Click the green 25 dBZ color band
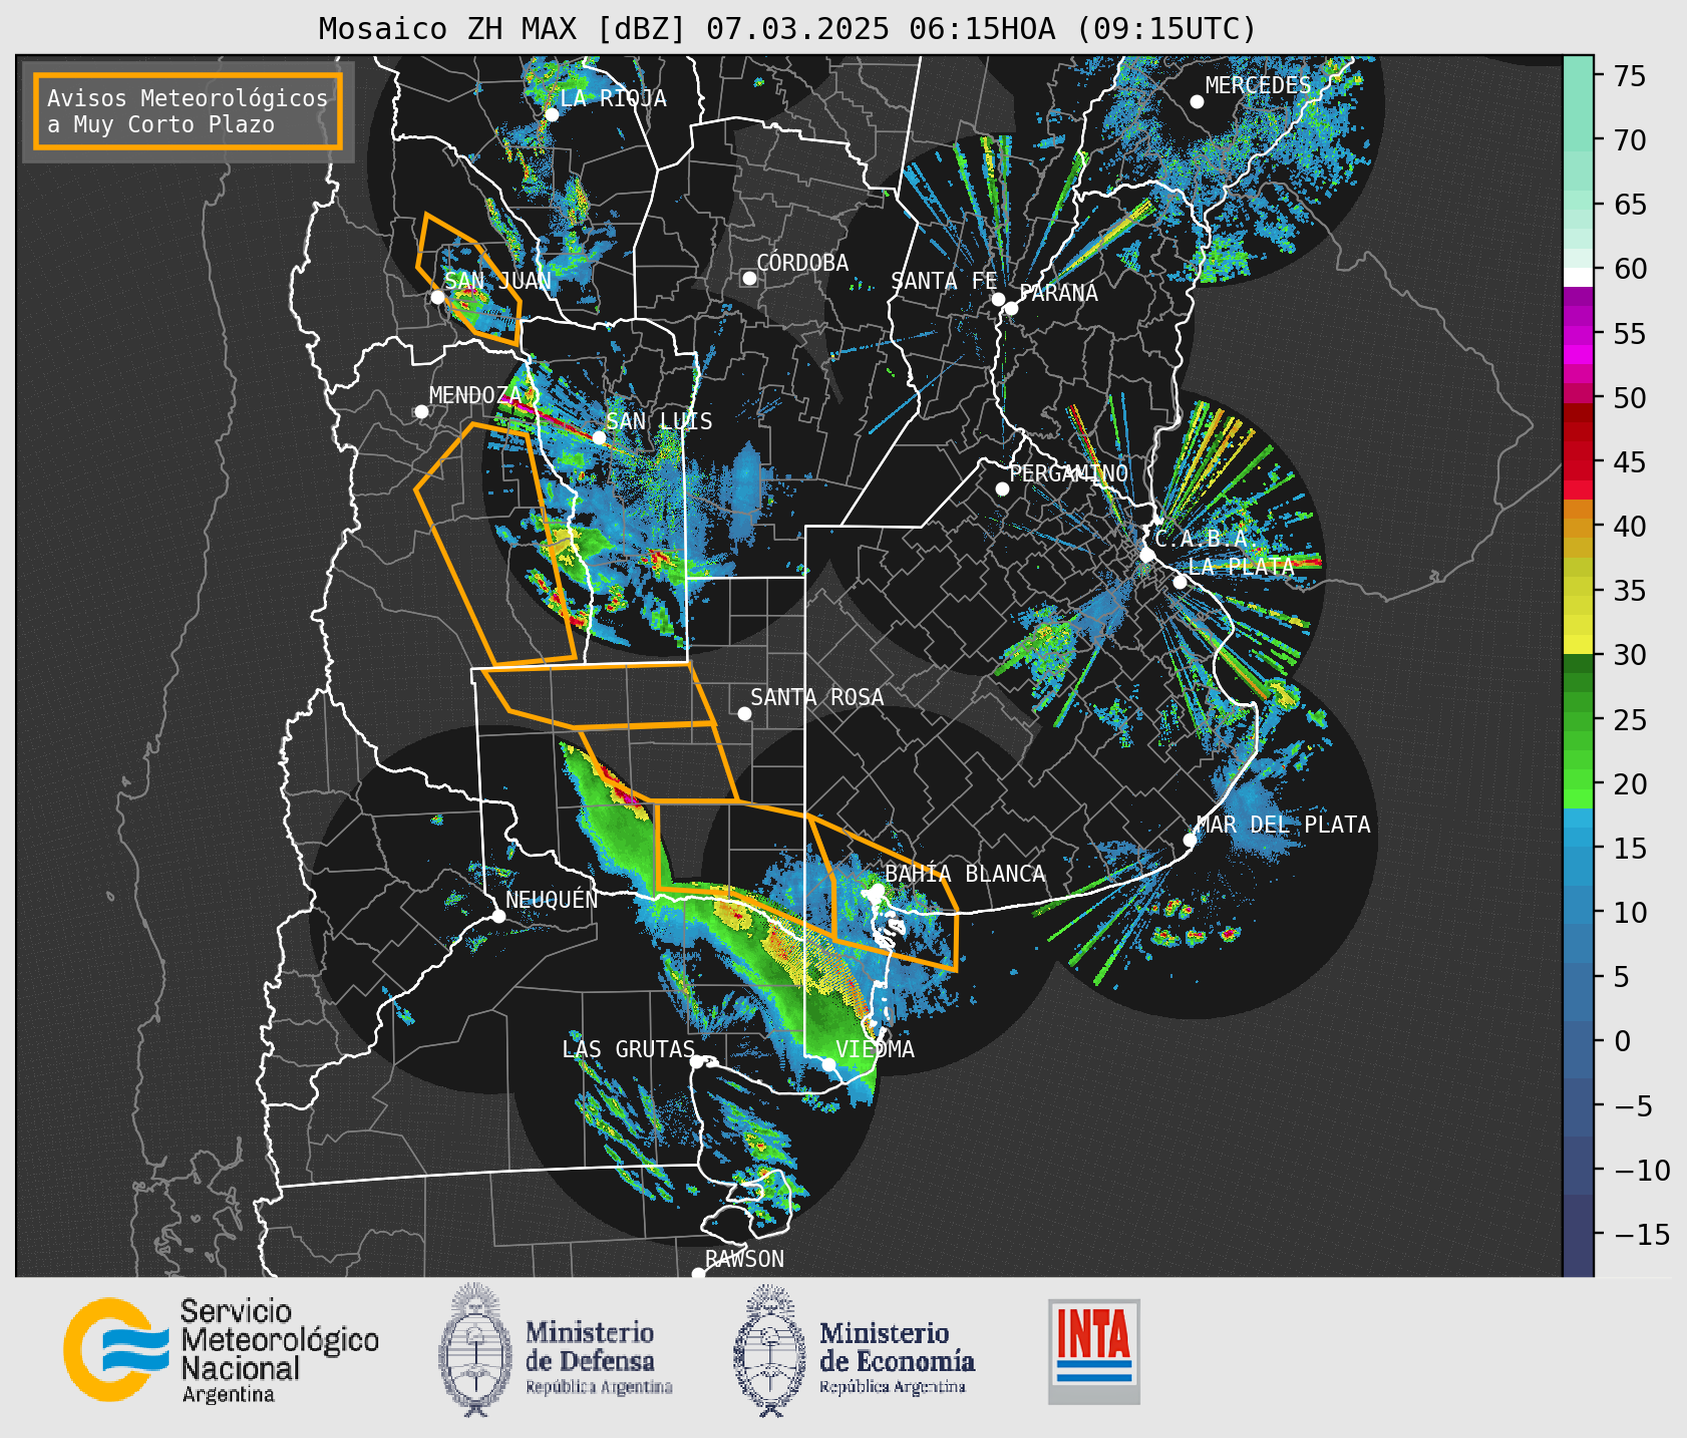 pyautogui.click(x=1578, y=720)
